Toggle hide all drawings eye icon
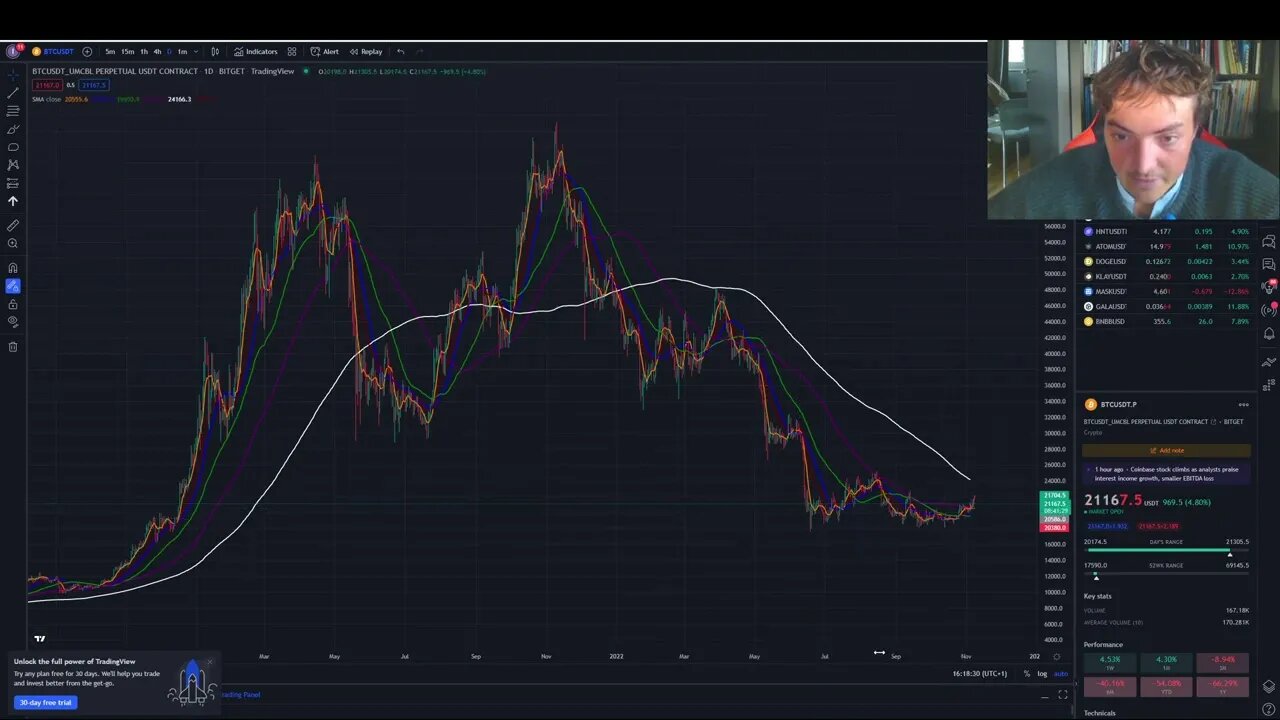 (x=13, y=321)
